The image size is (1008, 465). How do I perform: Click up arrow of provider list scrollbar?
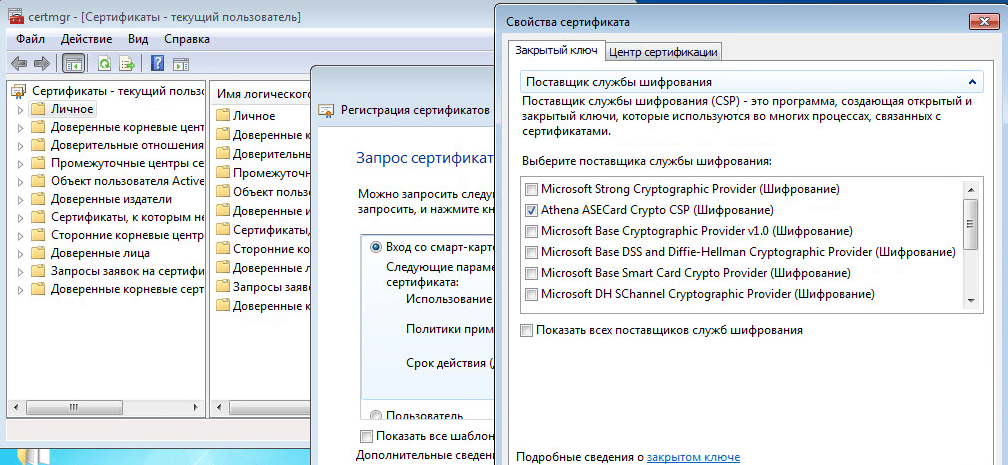coord(971,189)
